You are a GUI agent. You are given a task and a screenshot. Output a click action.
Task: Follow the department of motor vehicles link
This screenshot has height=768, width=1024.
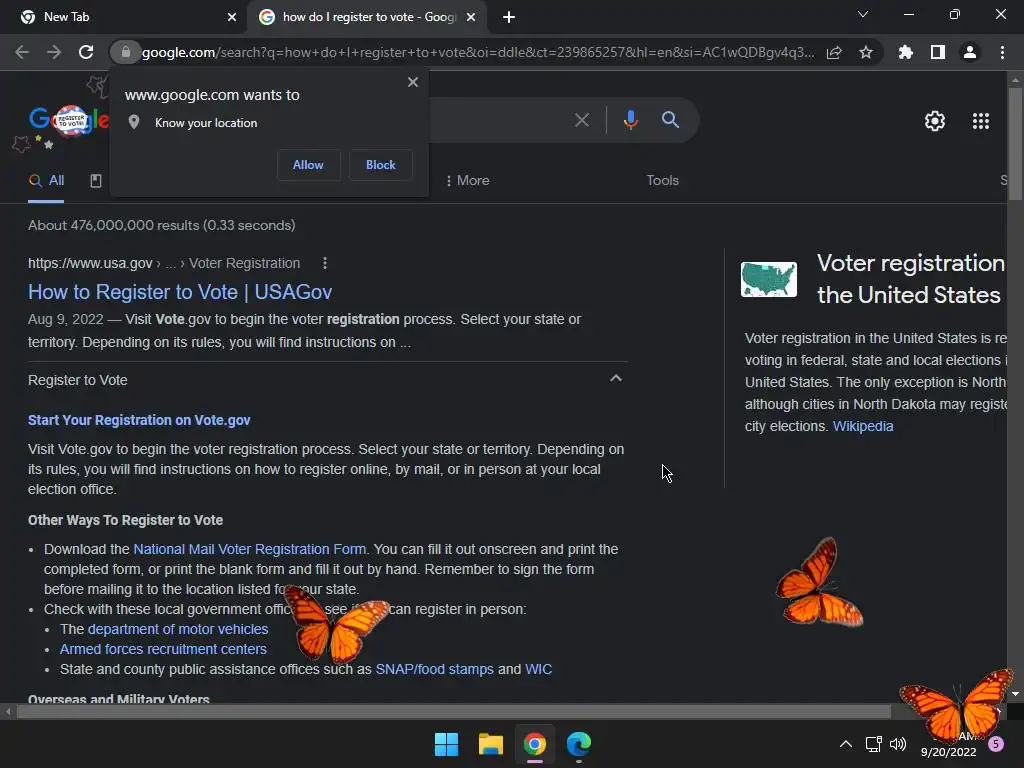click(x=178, y=629)
